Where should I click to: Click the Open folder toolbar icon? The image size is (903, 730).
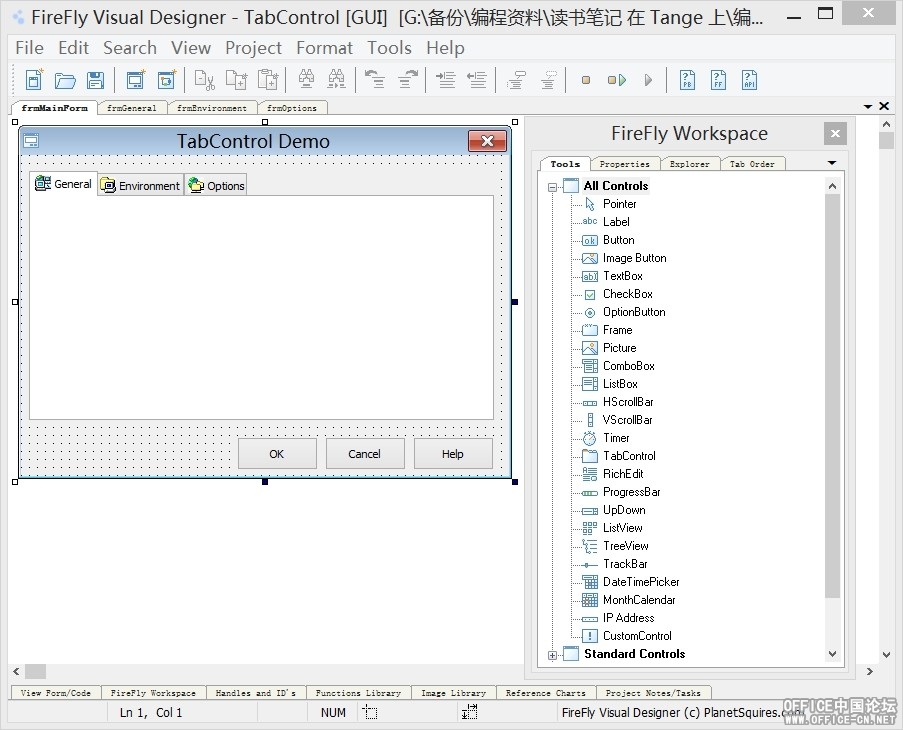tap(65, 80)
